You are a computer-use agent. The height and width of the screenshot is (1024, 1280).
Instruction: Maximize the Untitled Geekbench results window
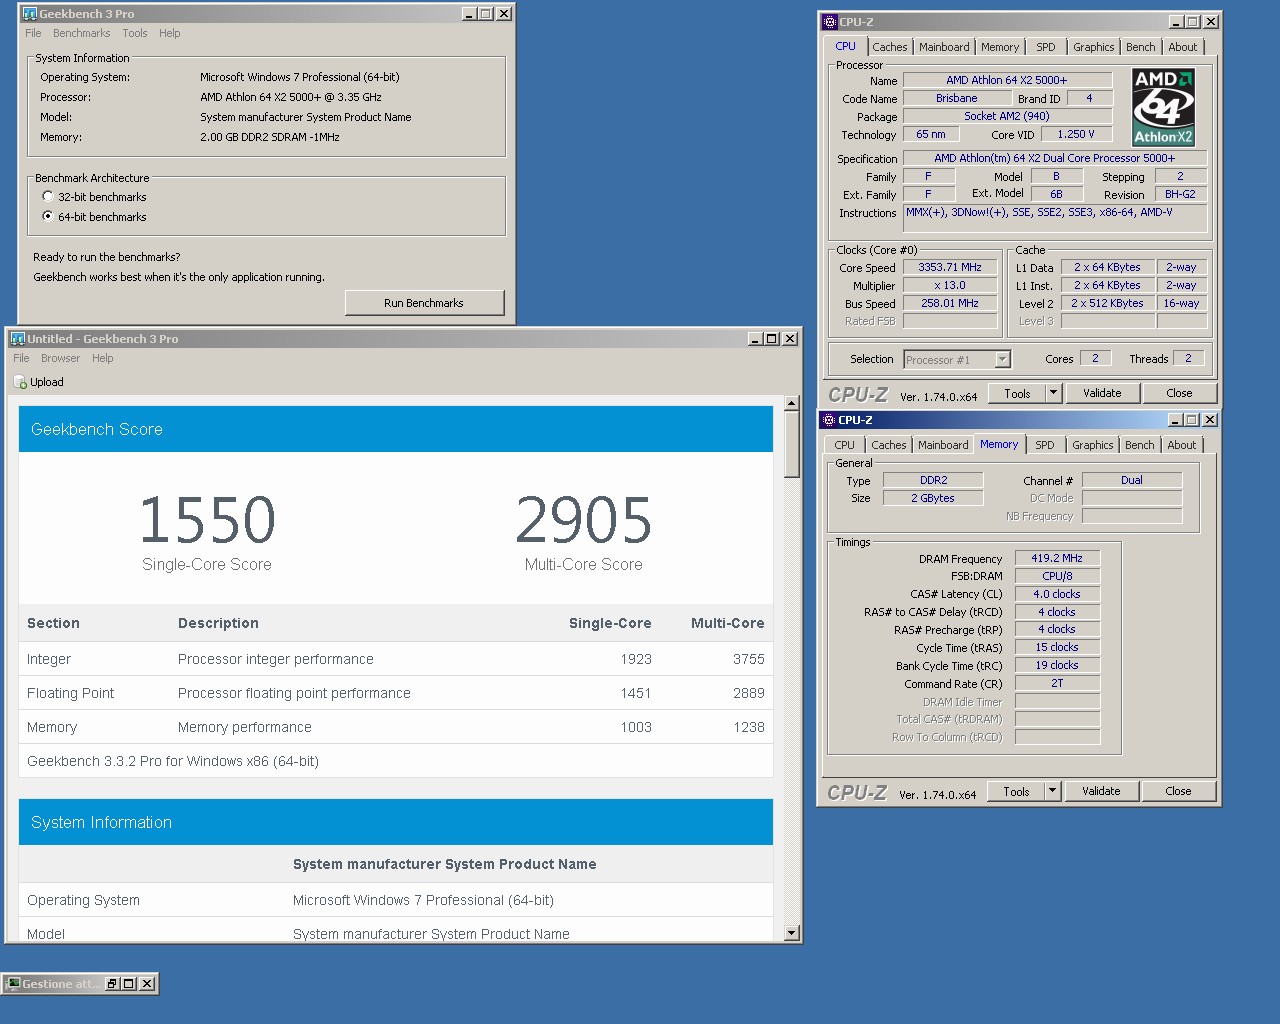772,339
